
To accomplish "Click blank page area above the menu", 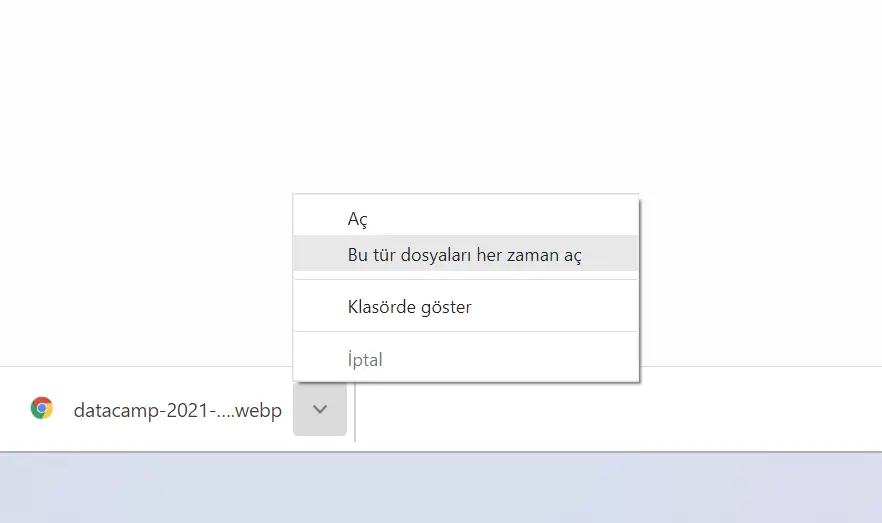I will point(441,96).
